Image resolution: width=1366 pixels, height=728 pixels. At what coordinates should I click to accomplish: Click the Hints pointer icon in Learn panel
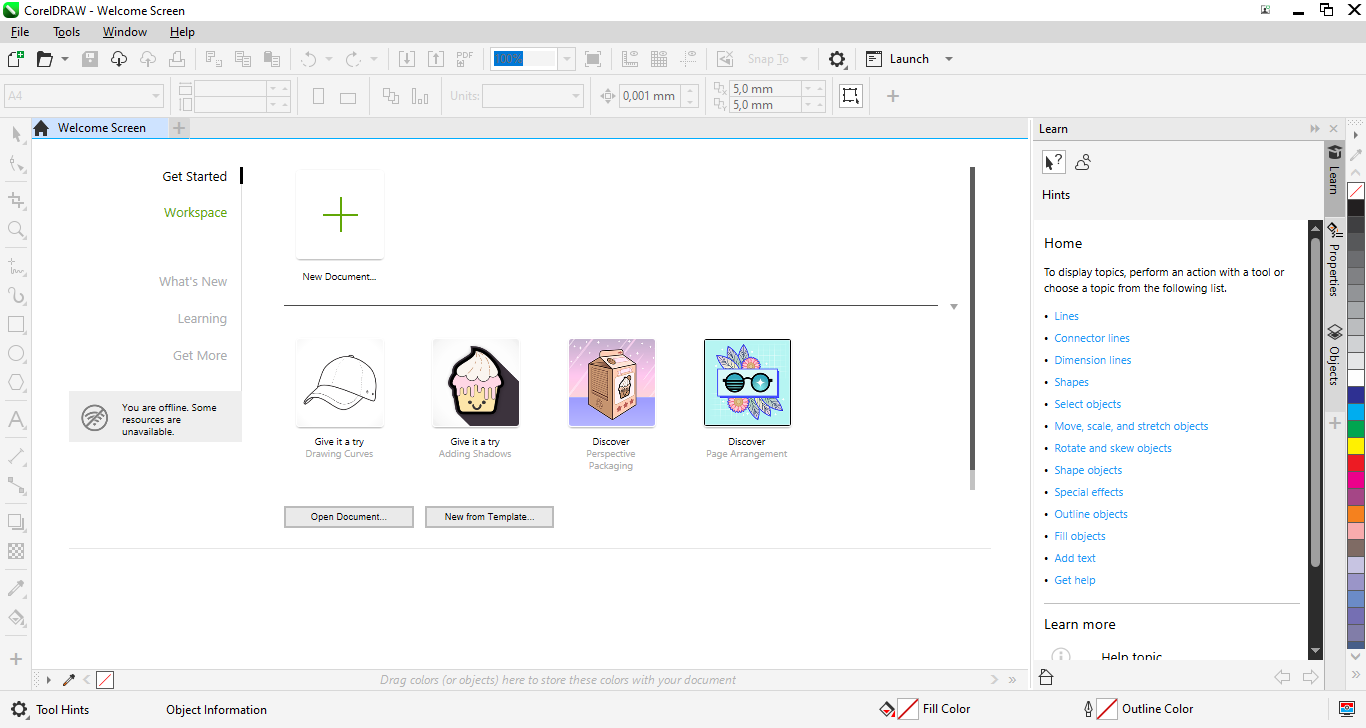click(1053, 162)
